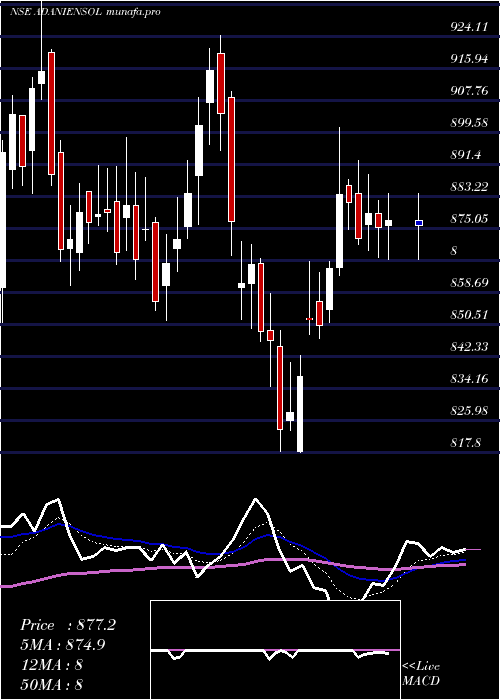Click the <<Live MACD label
Image resolution: width=500 pixels, height=700 pixels.
(x=421, y=673)
